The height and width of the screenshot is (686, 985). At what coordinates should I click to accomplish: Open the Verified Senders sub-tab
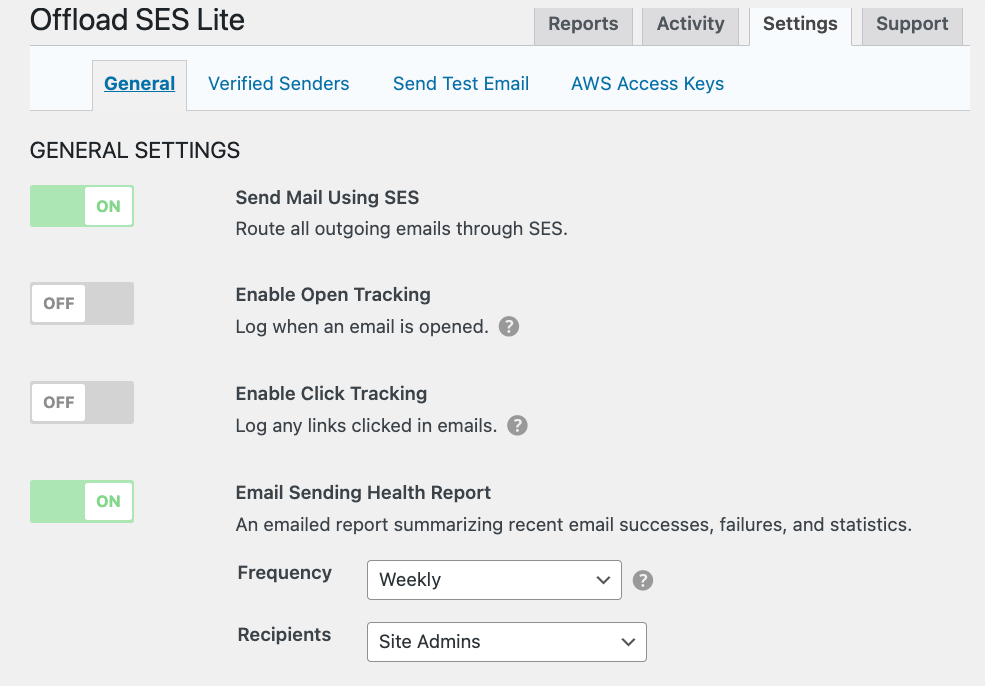pyautogui.click(x=278, y=84)
